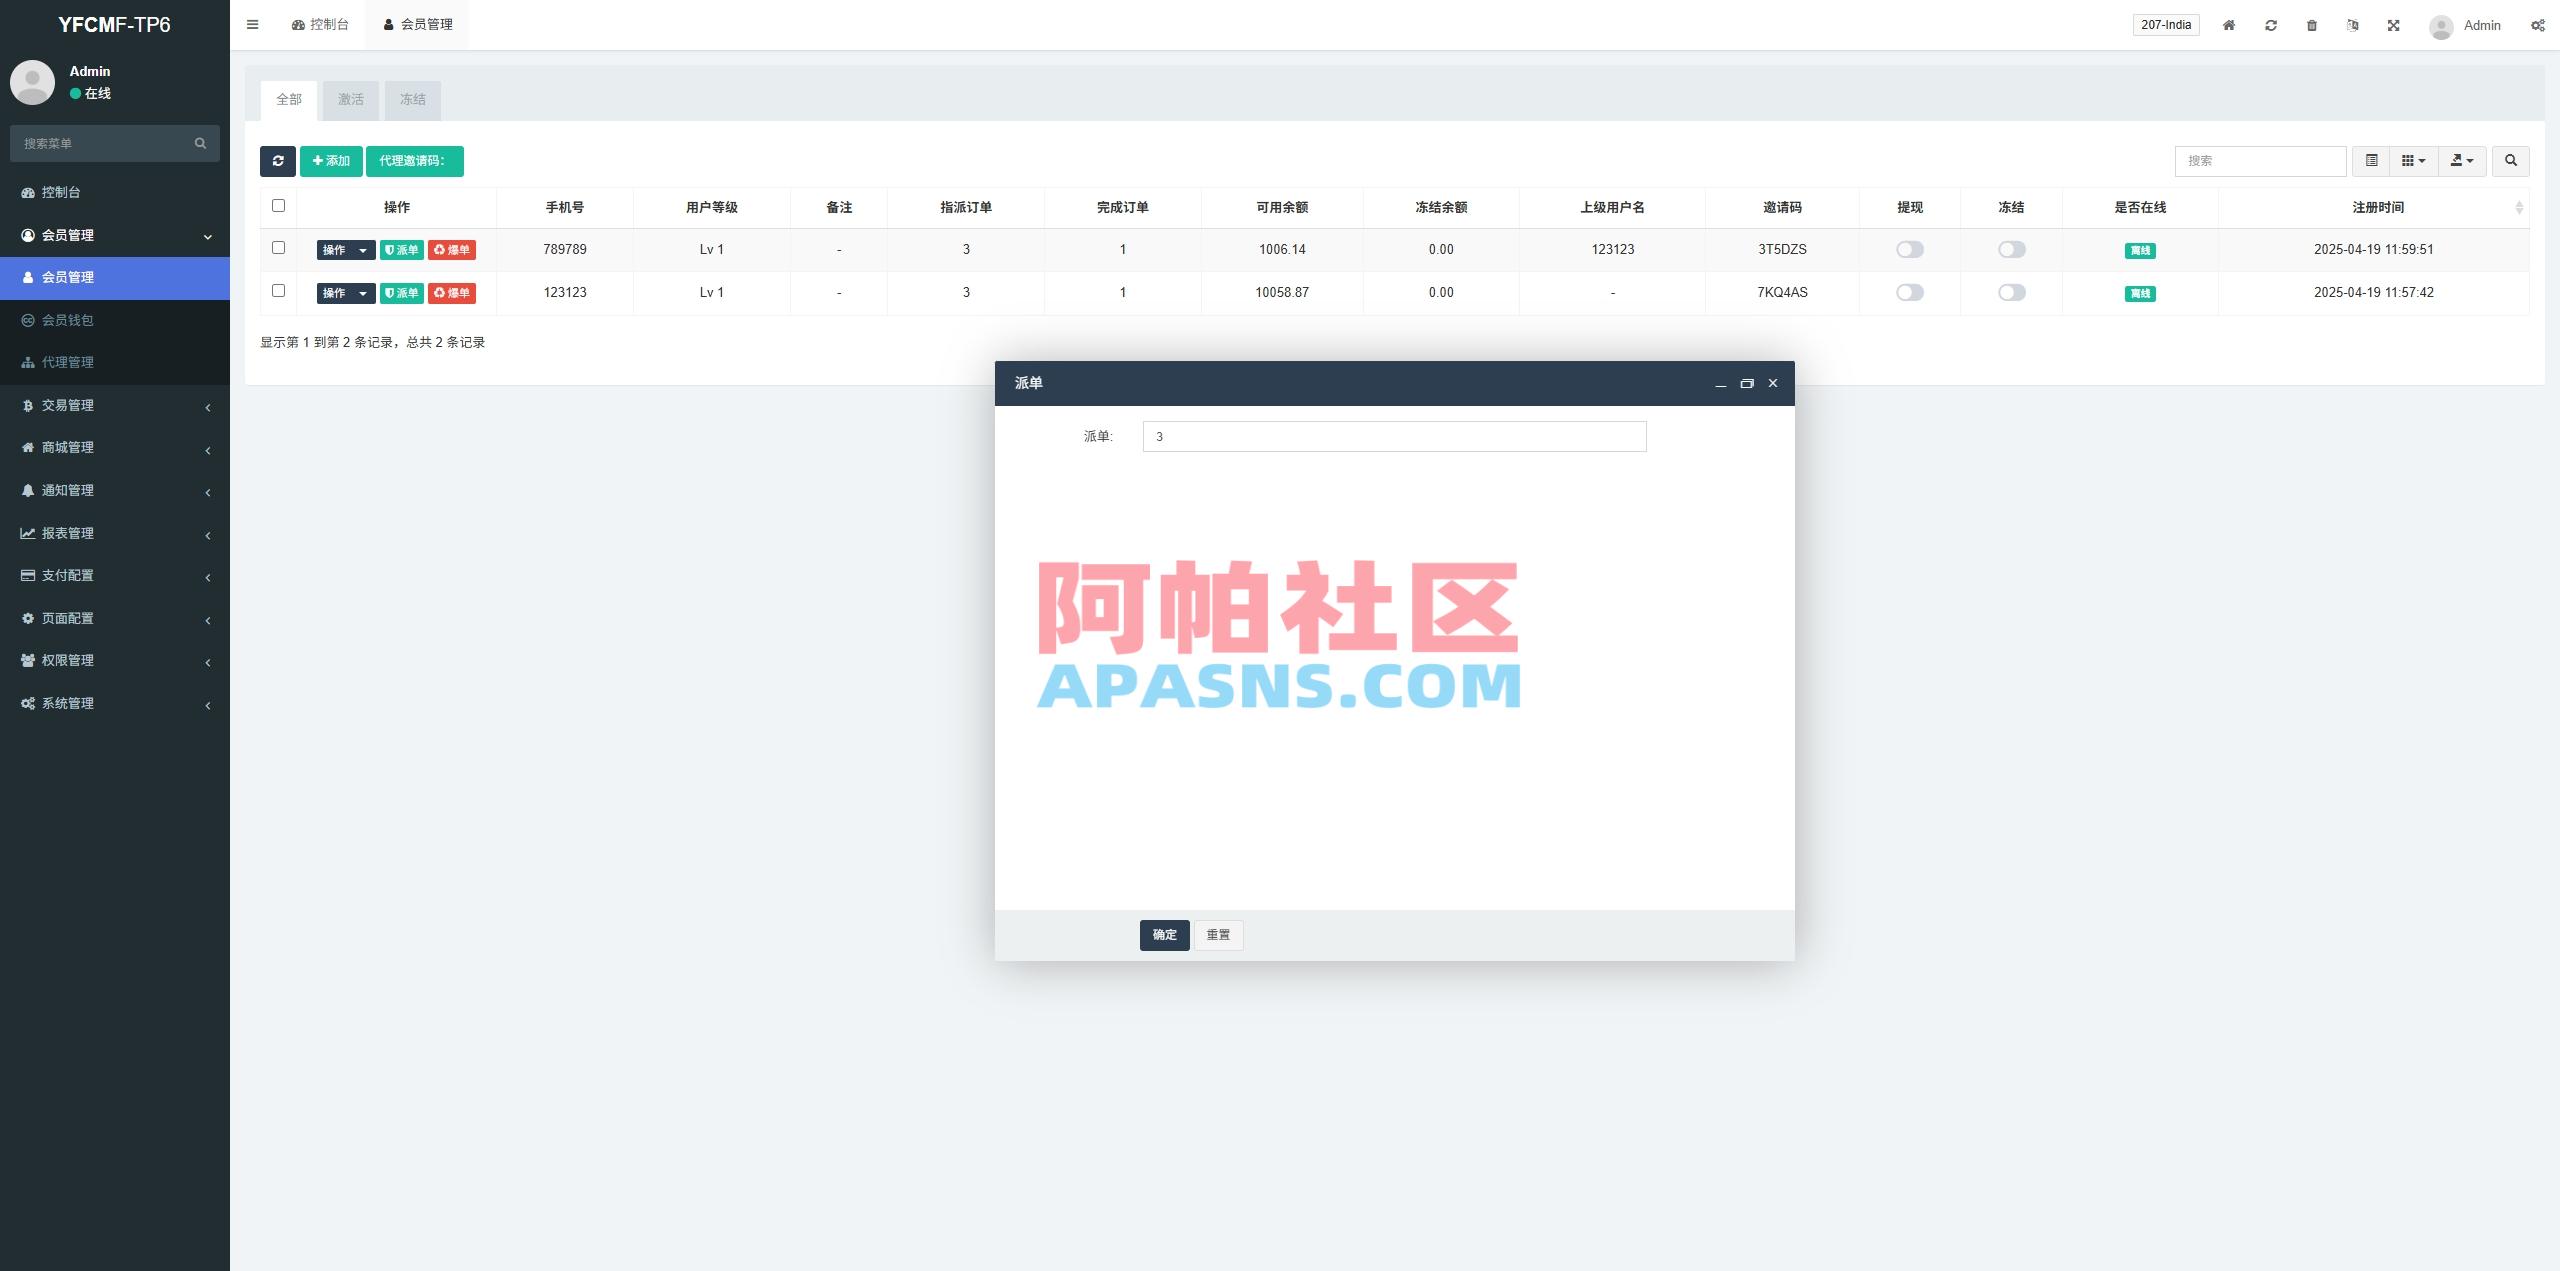The width and height of the screenshot is (2560, 1271).
Task: Open the columns visibility dropdown on table toolbar
Action: tap(2414, 161)
